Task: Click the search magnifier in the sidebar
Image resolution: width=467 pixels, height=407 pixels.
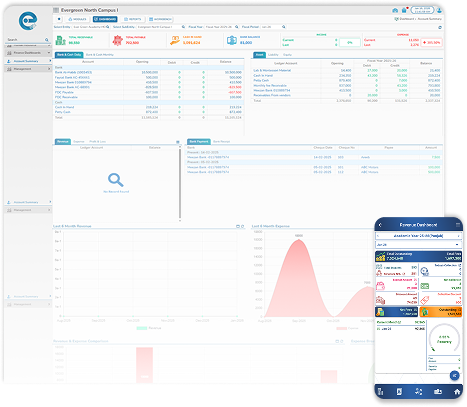Action: [47, 40]
